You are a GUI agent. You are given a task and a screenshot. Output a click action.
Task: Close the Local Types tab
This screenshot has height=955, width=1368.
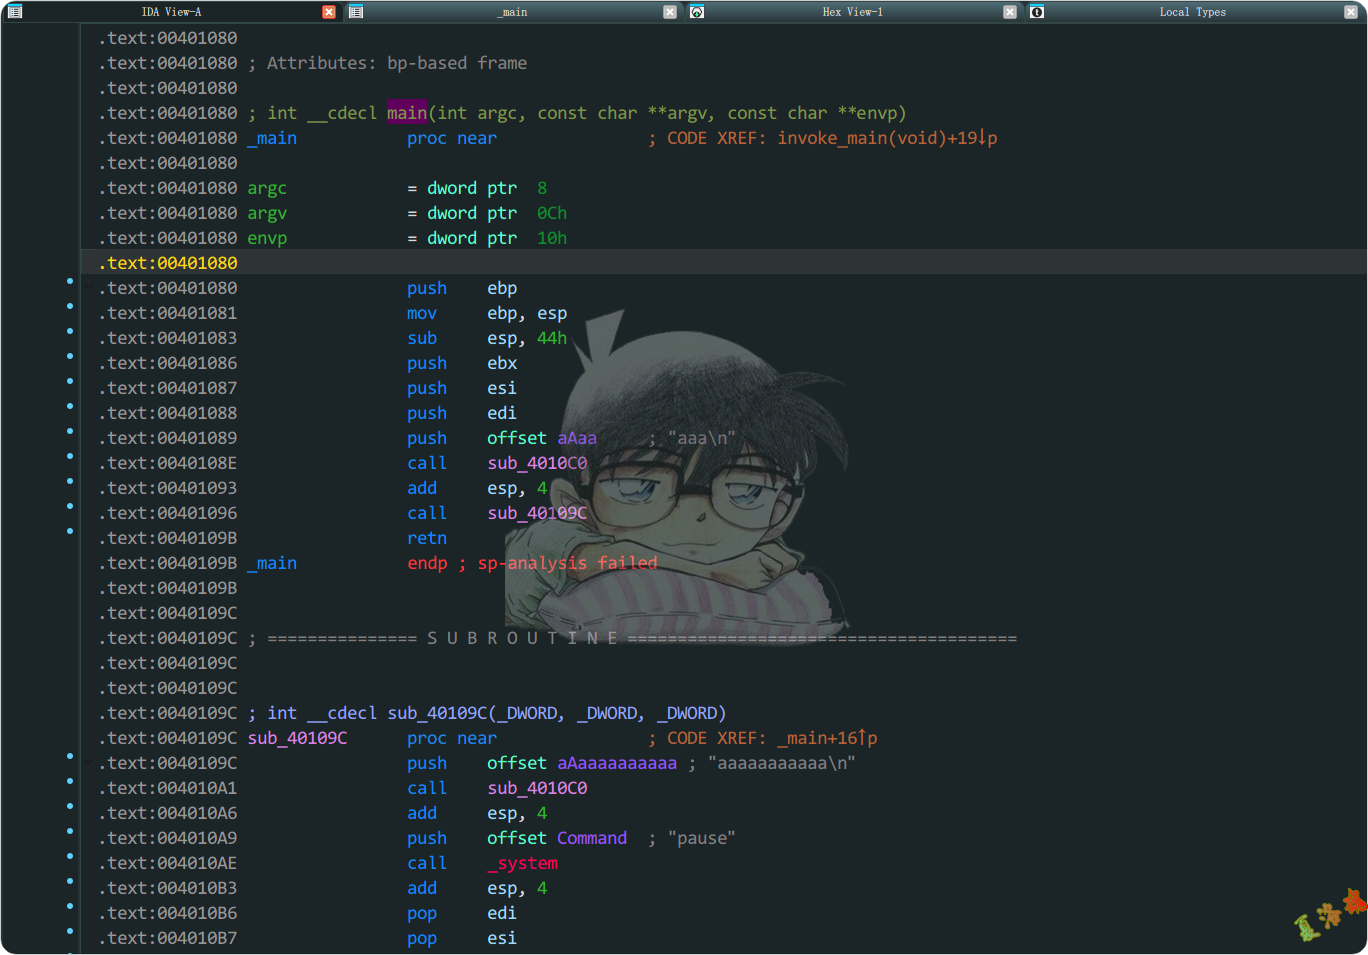pyautogui.click(x=1350, y=12)
